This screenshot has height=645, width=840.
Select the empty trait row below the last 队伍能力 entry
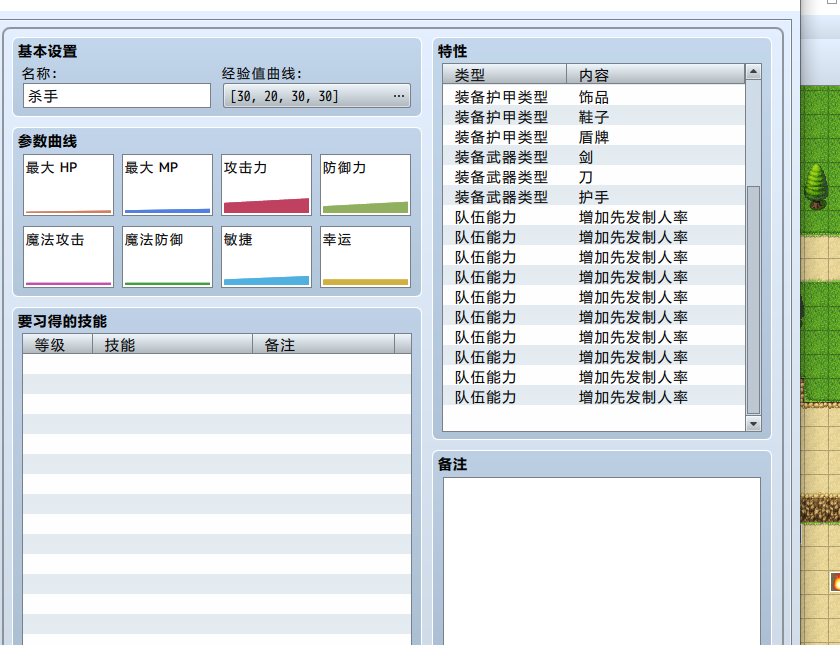tap(594, 417)
